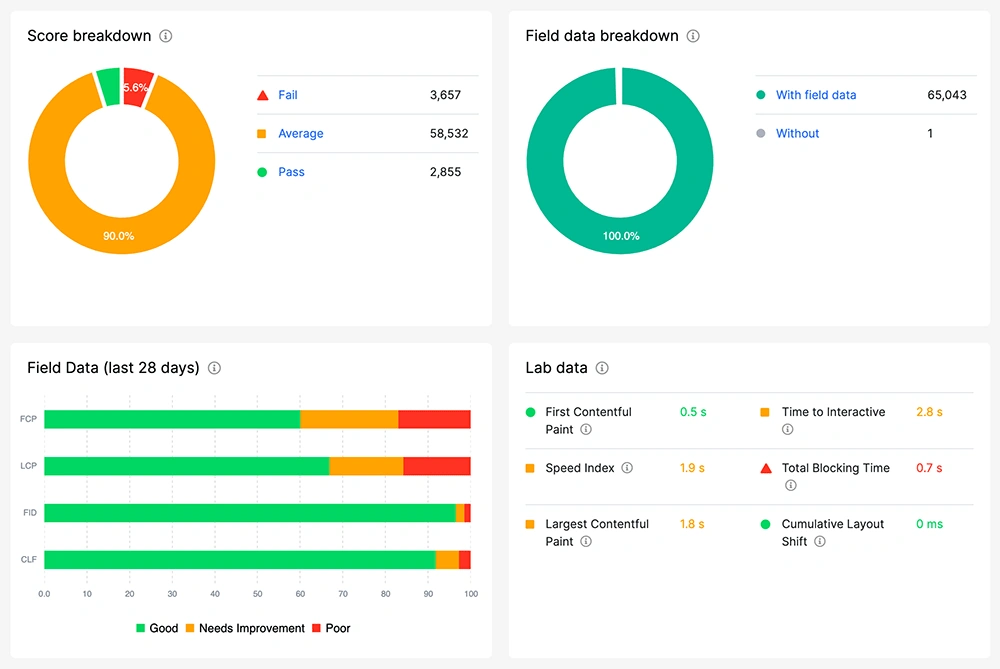Screen dimensions: 1000x669
Task: Click info icon for First Contentful Paint
Action: 586,430
